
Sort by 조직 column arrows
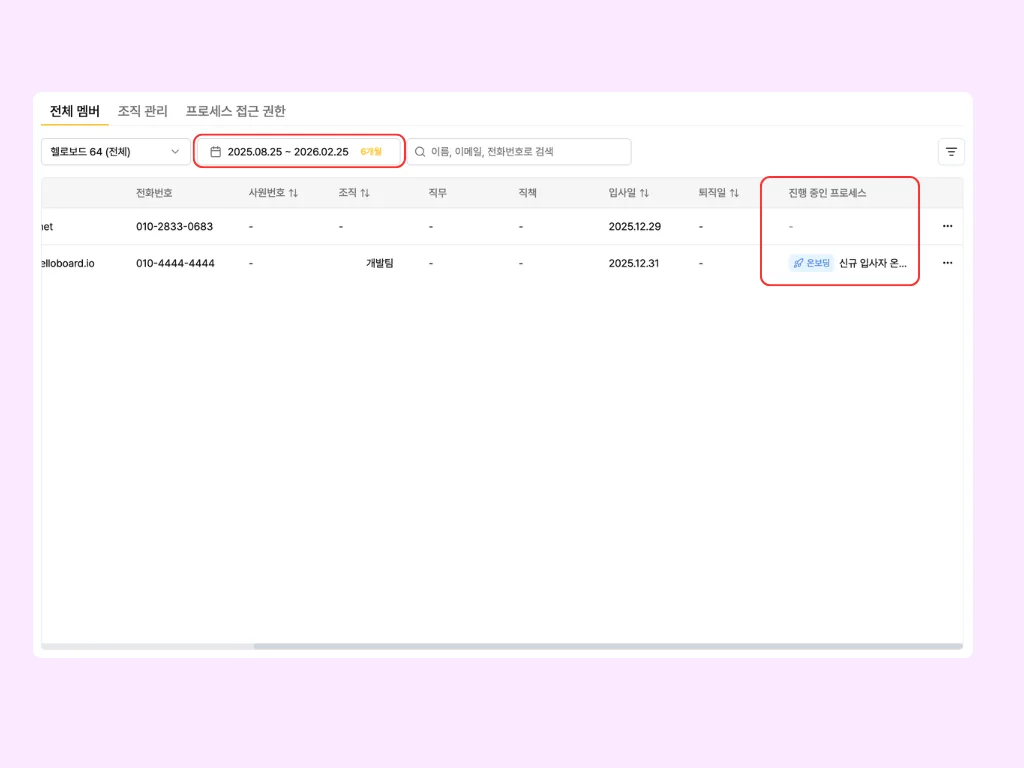click(365, 193)
